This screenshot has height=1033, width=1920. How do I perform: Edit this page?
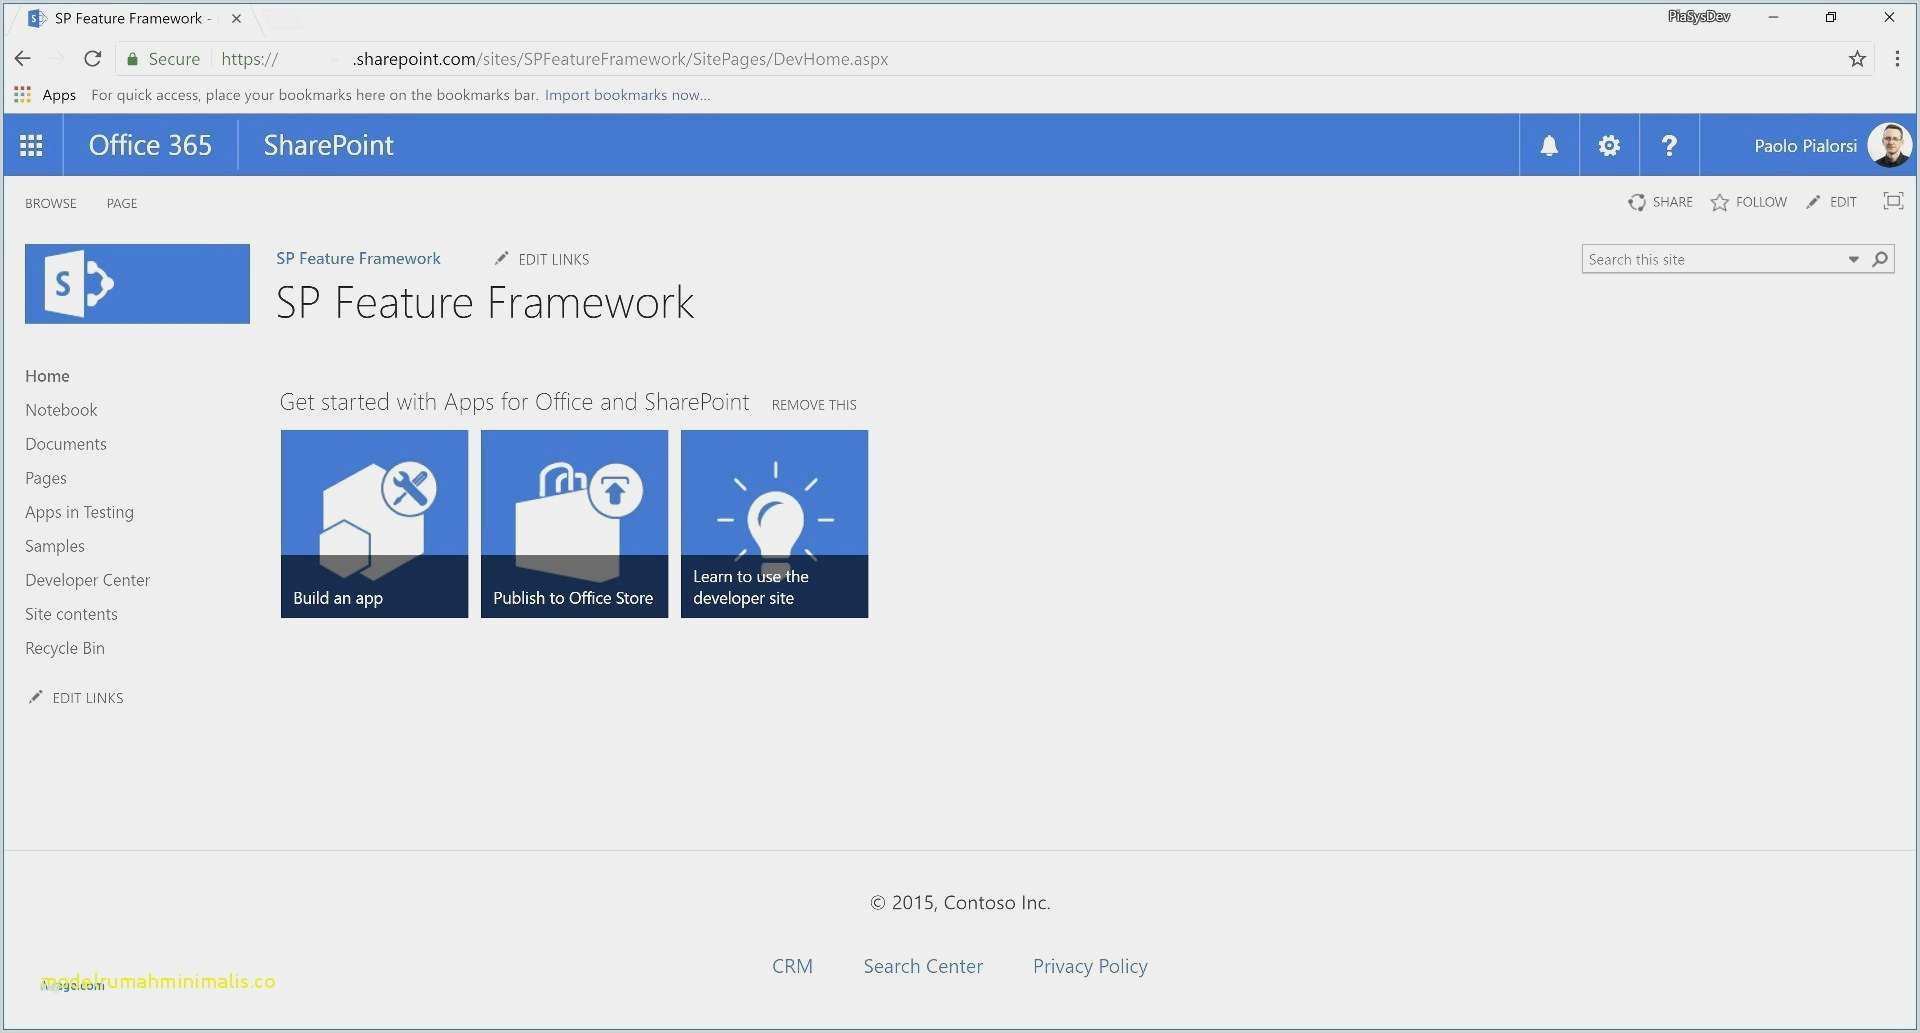click(x=1832, y=202)
